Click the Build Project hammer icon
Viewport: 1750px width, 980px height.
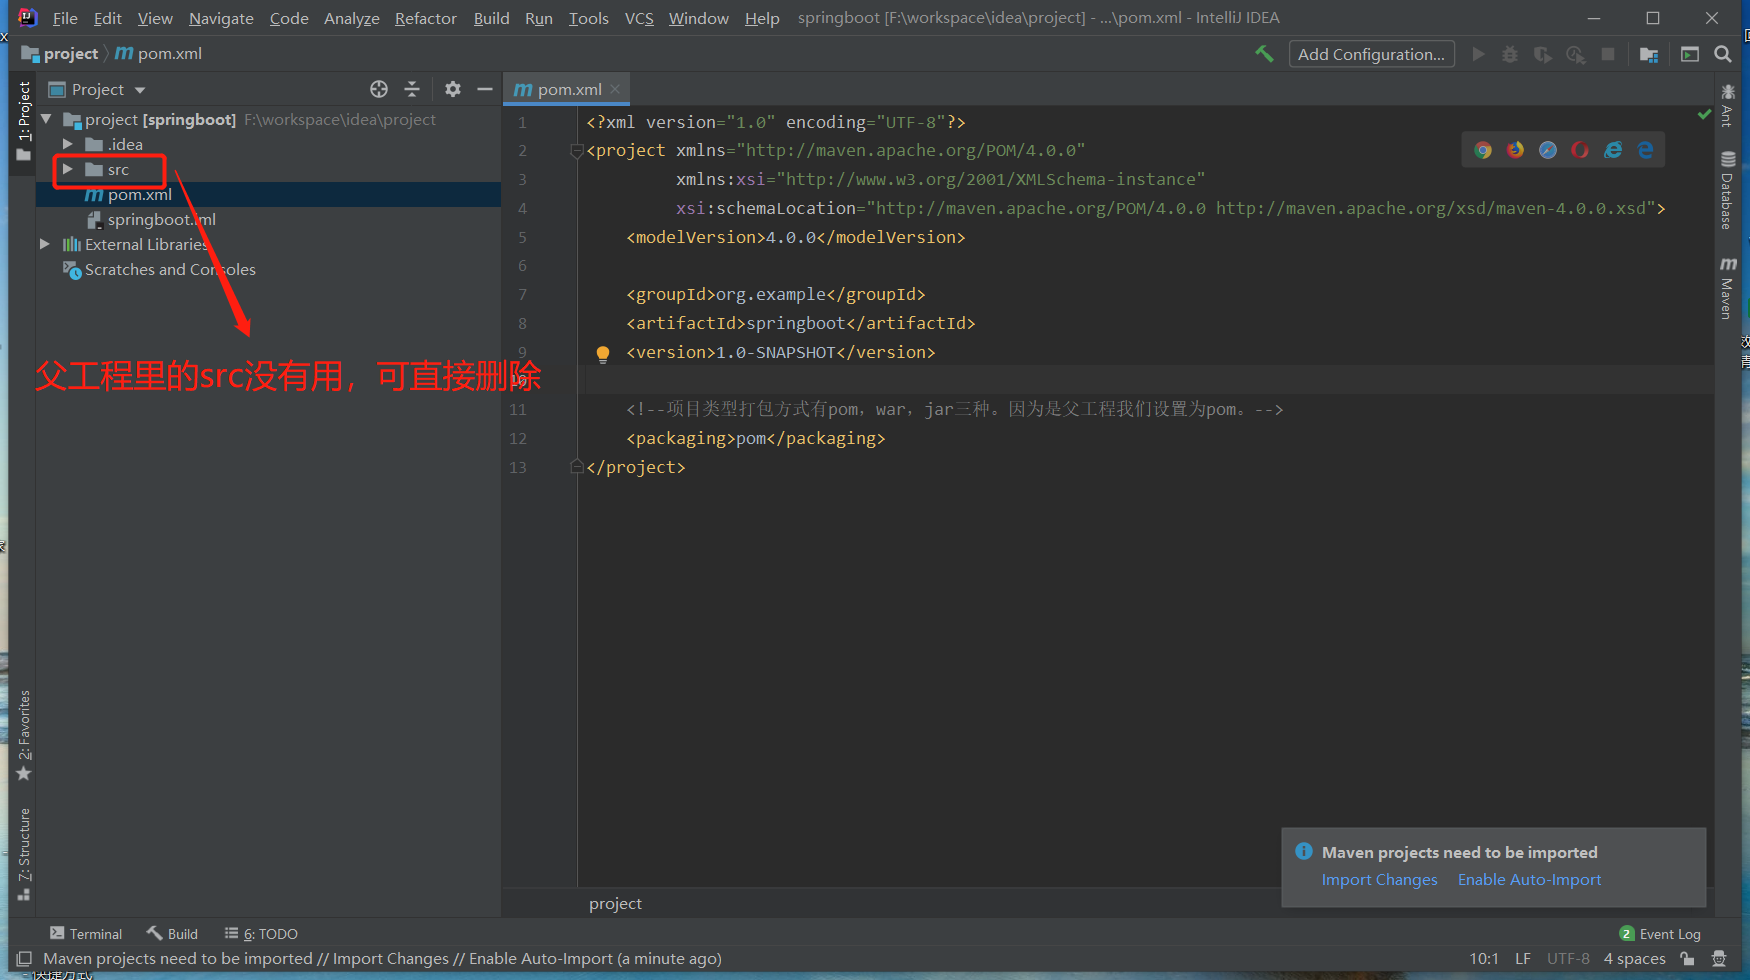click(1264, 54)
